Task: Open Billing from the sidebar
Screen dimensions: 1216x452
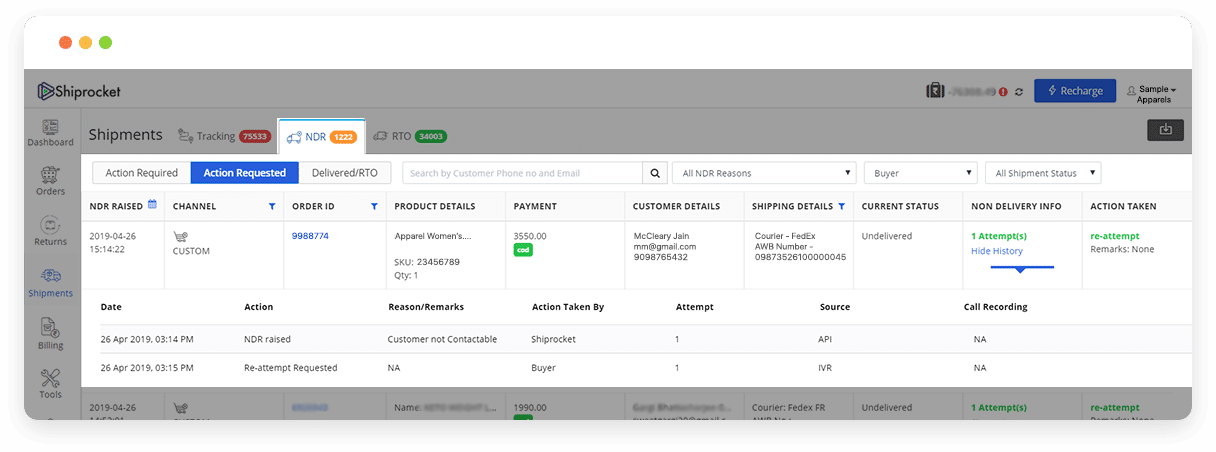Action: tap(50, 334)
